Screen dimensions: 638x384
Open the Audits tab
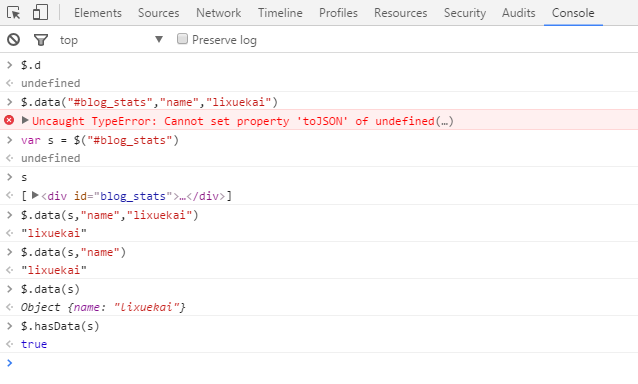pos(518,13)
